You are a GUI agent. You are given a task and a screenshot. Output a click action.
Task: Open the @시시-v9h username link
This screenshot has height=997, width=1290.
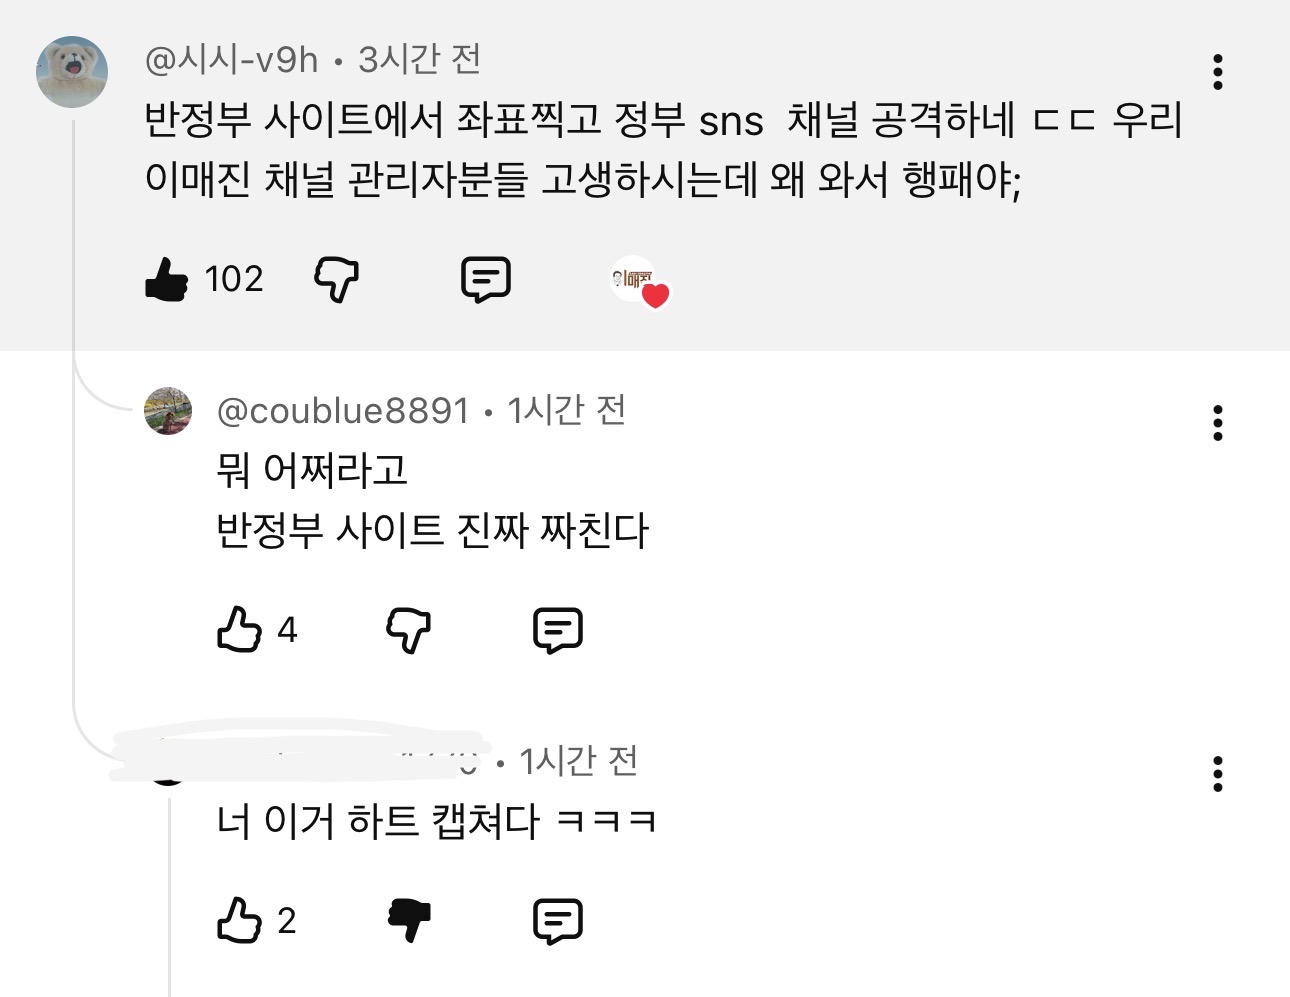(x=231, y=60)
